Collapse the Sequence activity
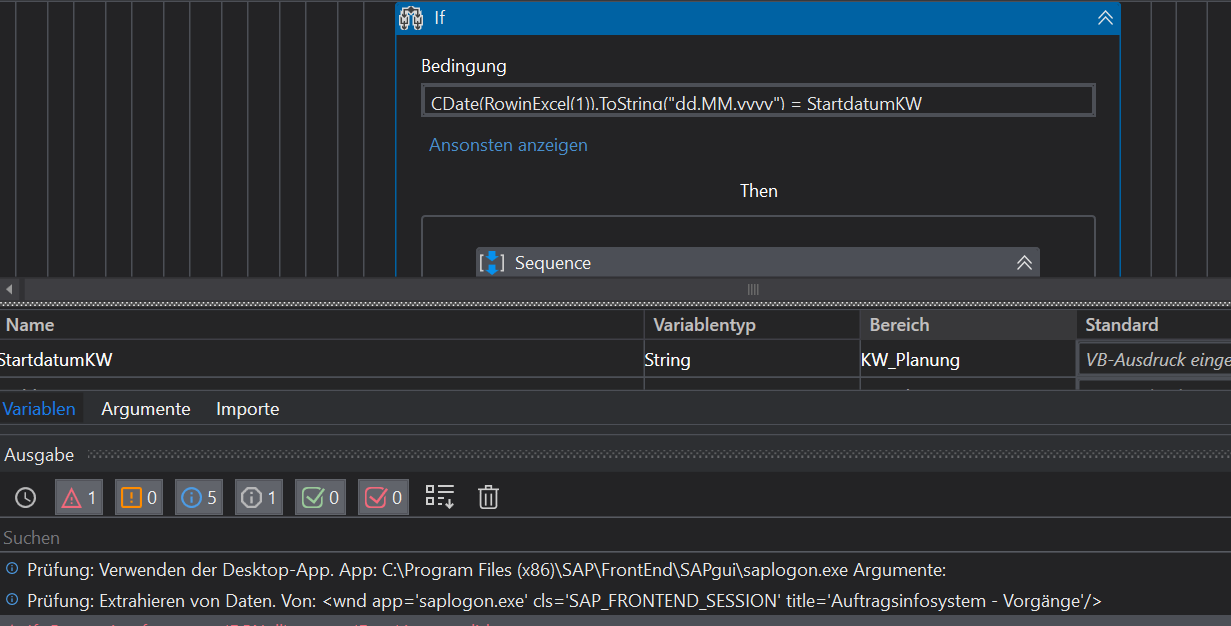Screen dimensions: 1231x626 click(x=1024, y=263)
